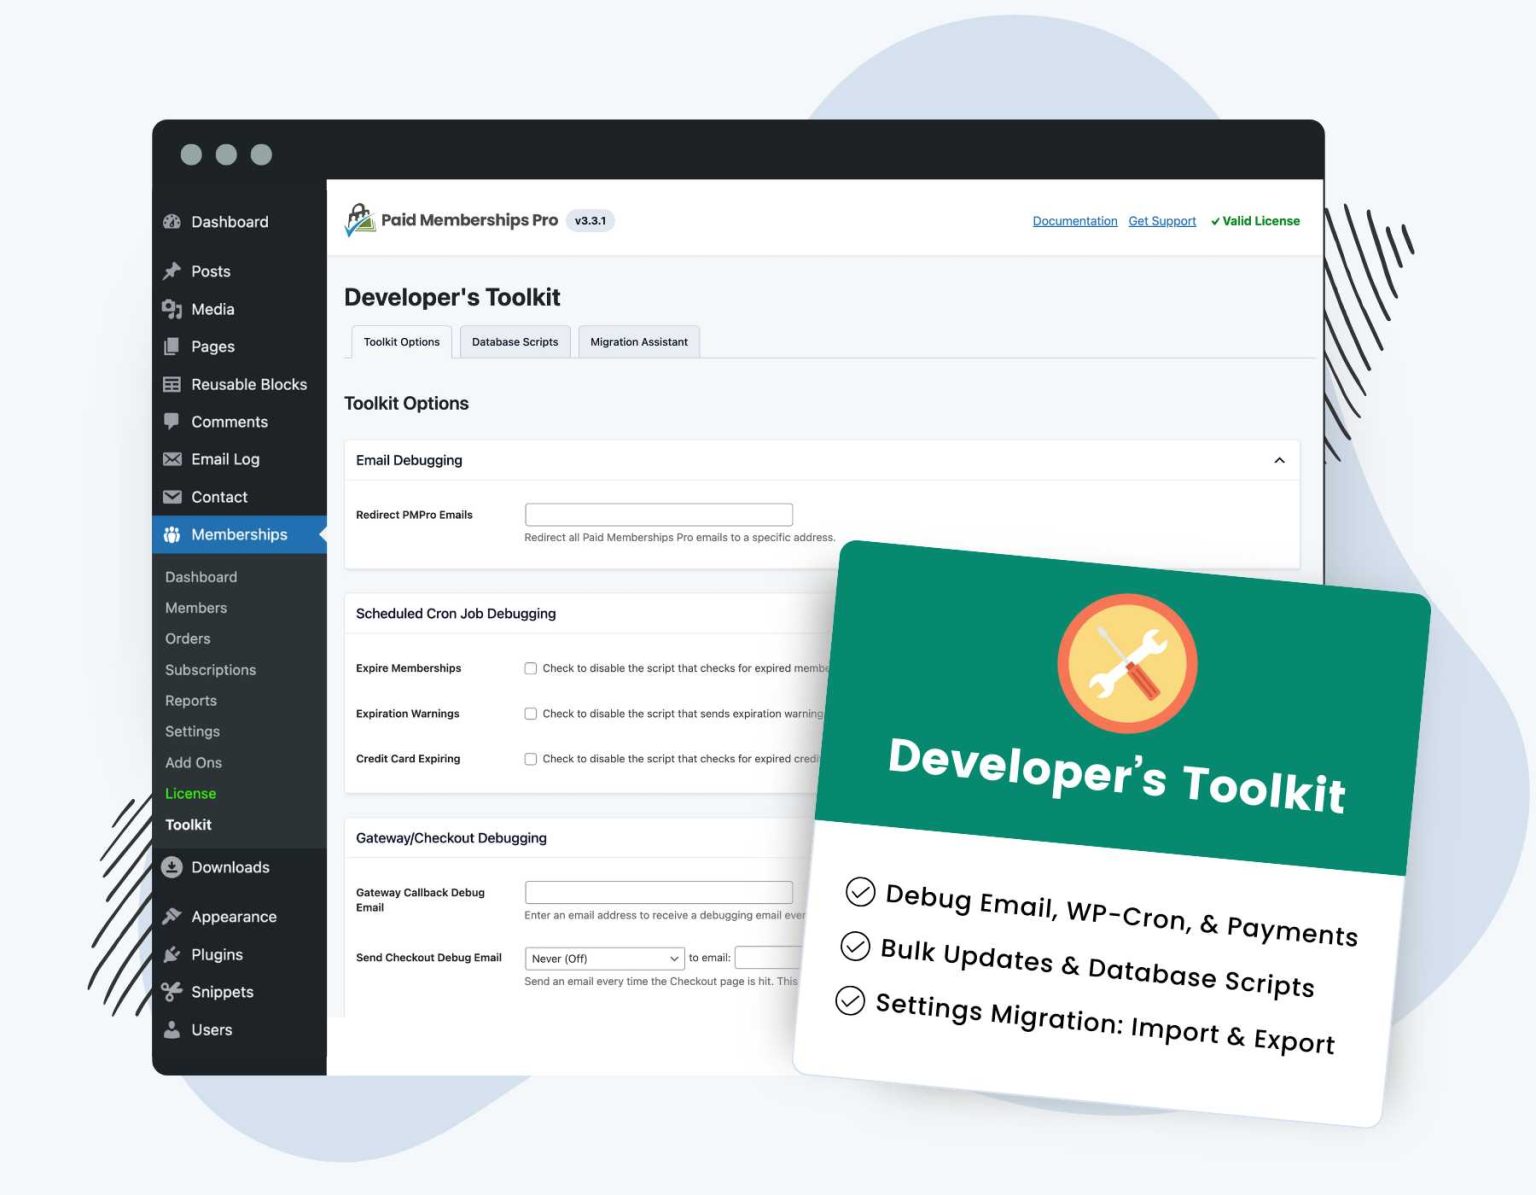This screenshot has width=1536, height=1195.
Task: Switch to the Database Scripts tab
Action: tap(515, 342)
